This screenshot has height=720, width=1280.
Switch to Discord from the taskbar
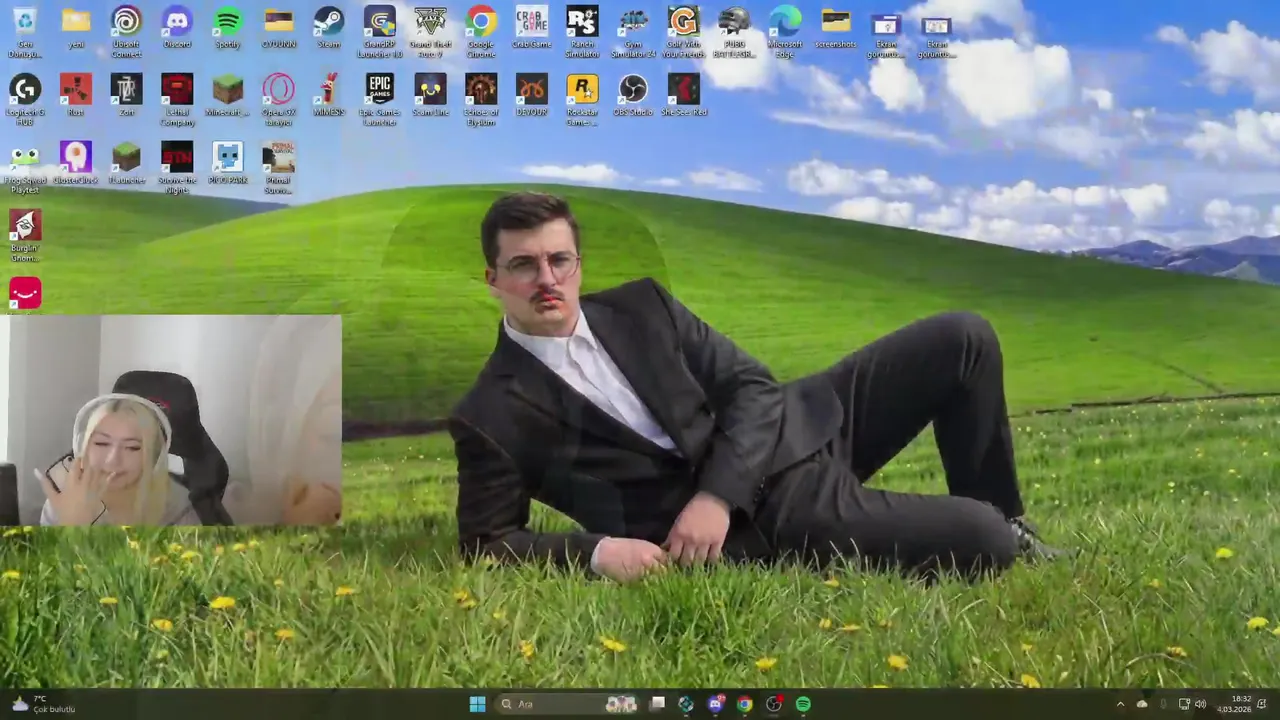pyautogui.click(x=715, y=704)
